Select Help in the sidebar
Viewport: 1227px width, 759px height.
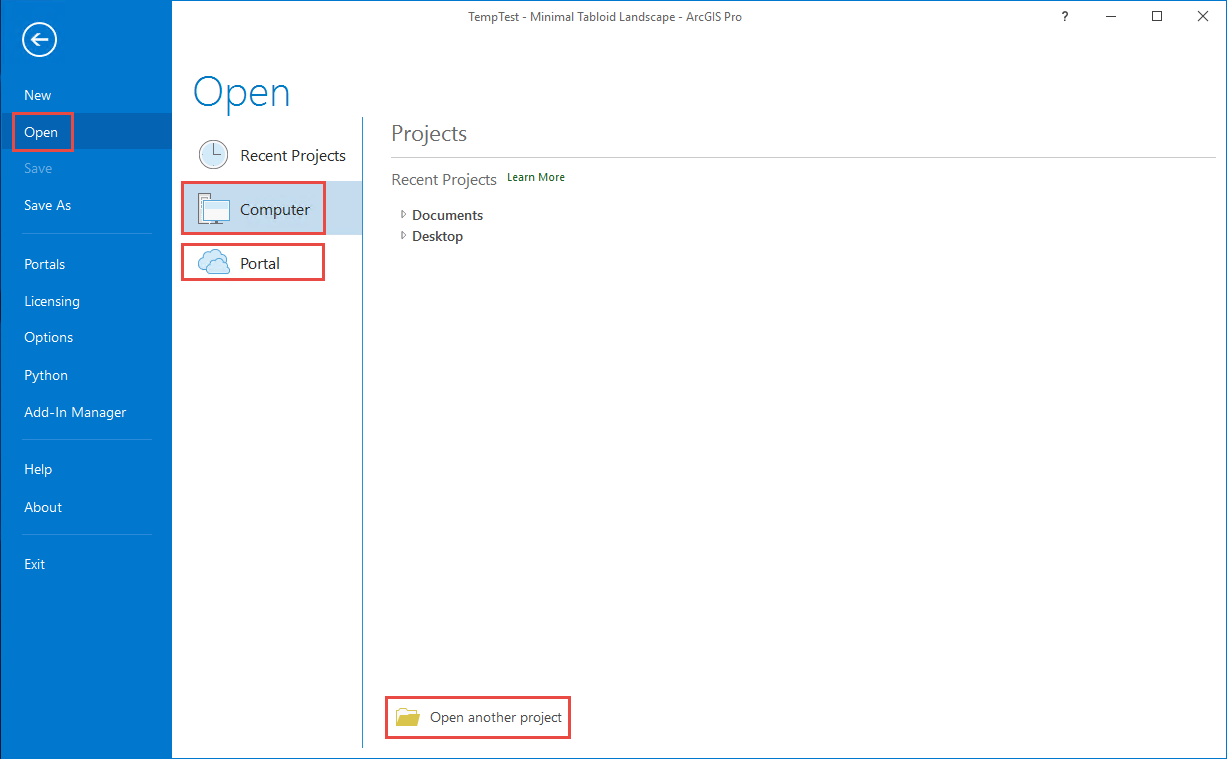coord(38,469)
